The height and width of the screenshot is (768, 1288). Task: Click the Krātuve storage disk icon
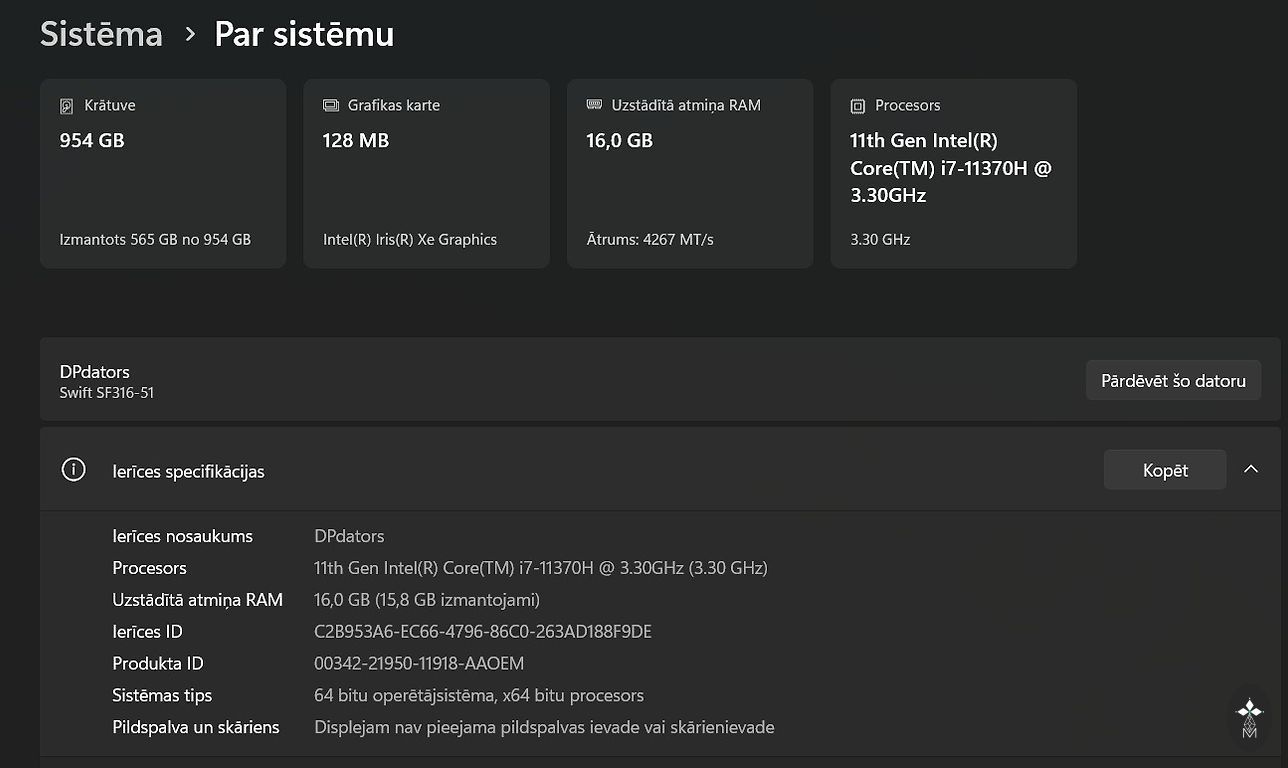67,106
